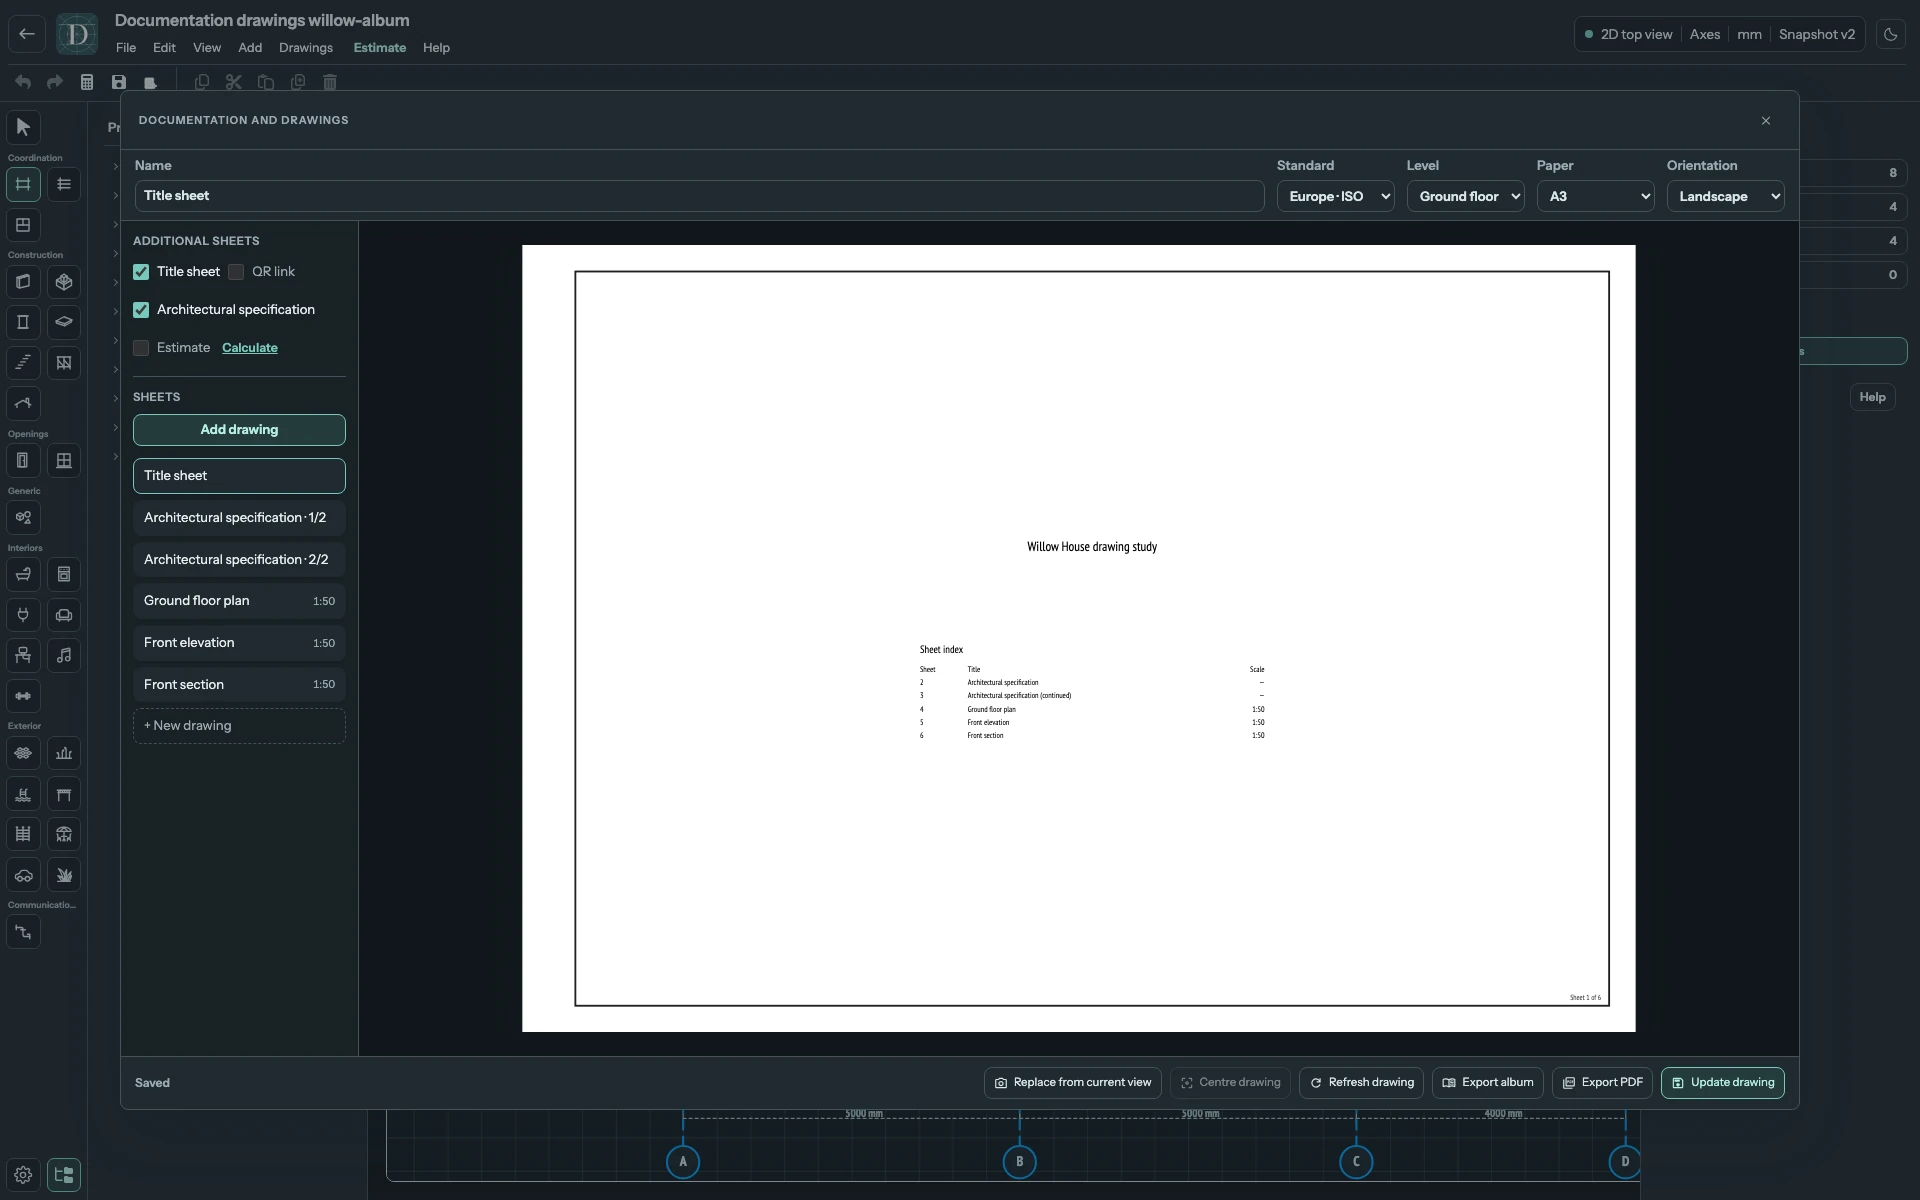Select the bathtub interior tool

(23, 574)
